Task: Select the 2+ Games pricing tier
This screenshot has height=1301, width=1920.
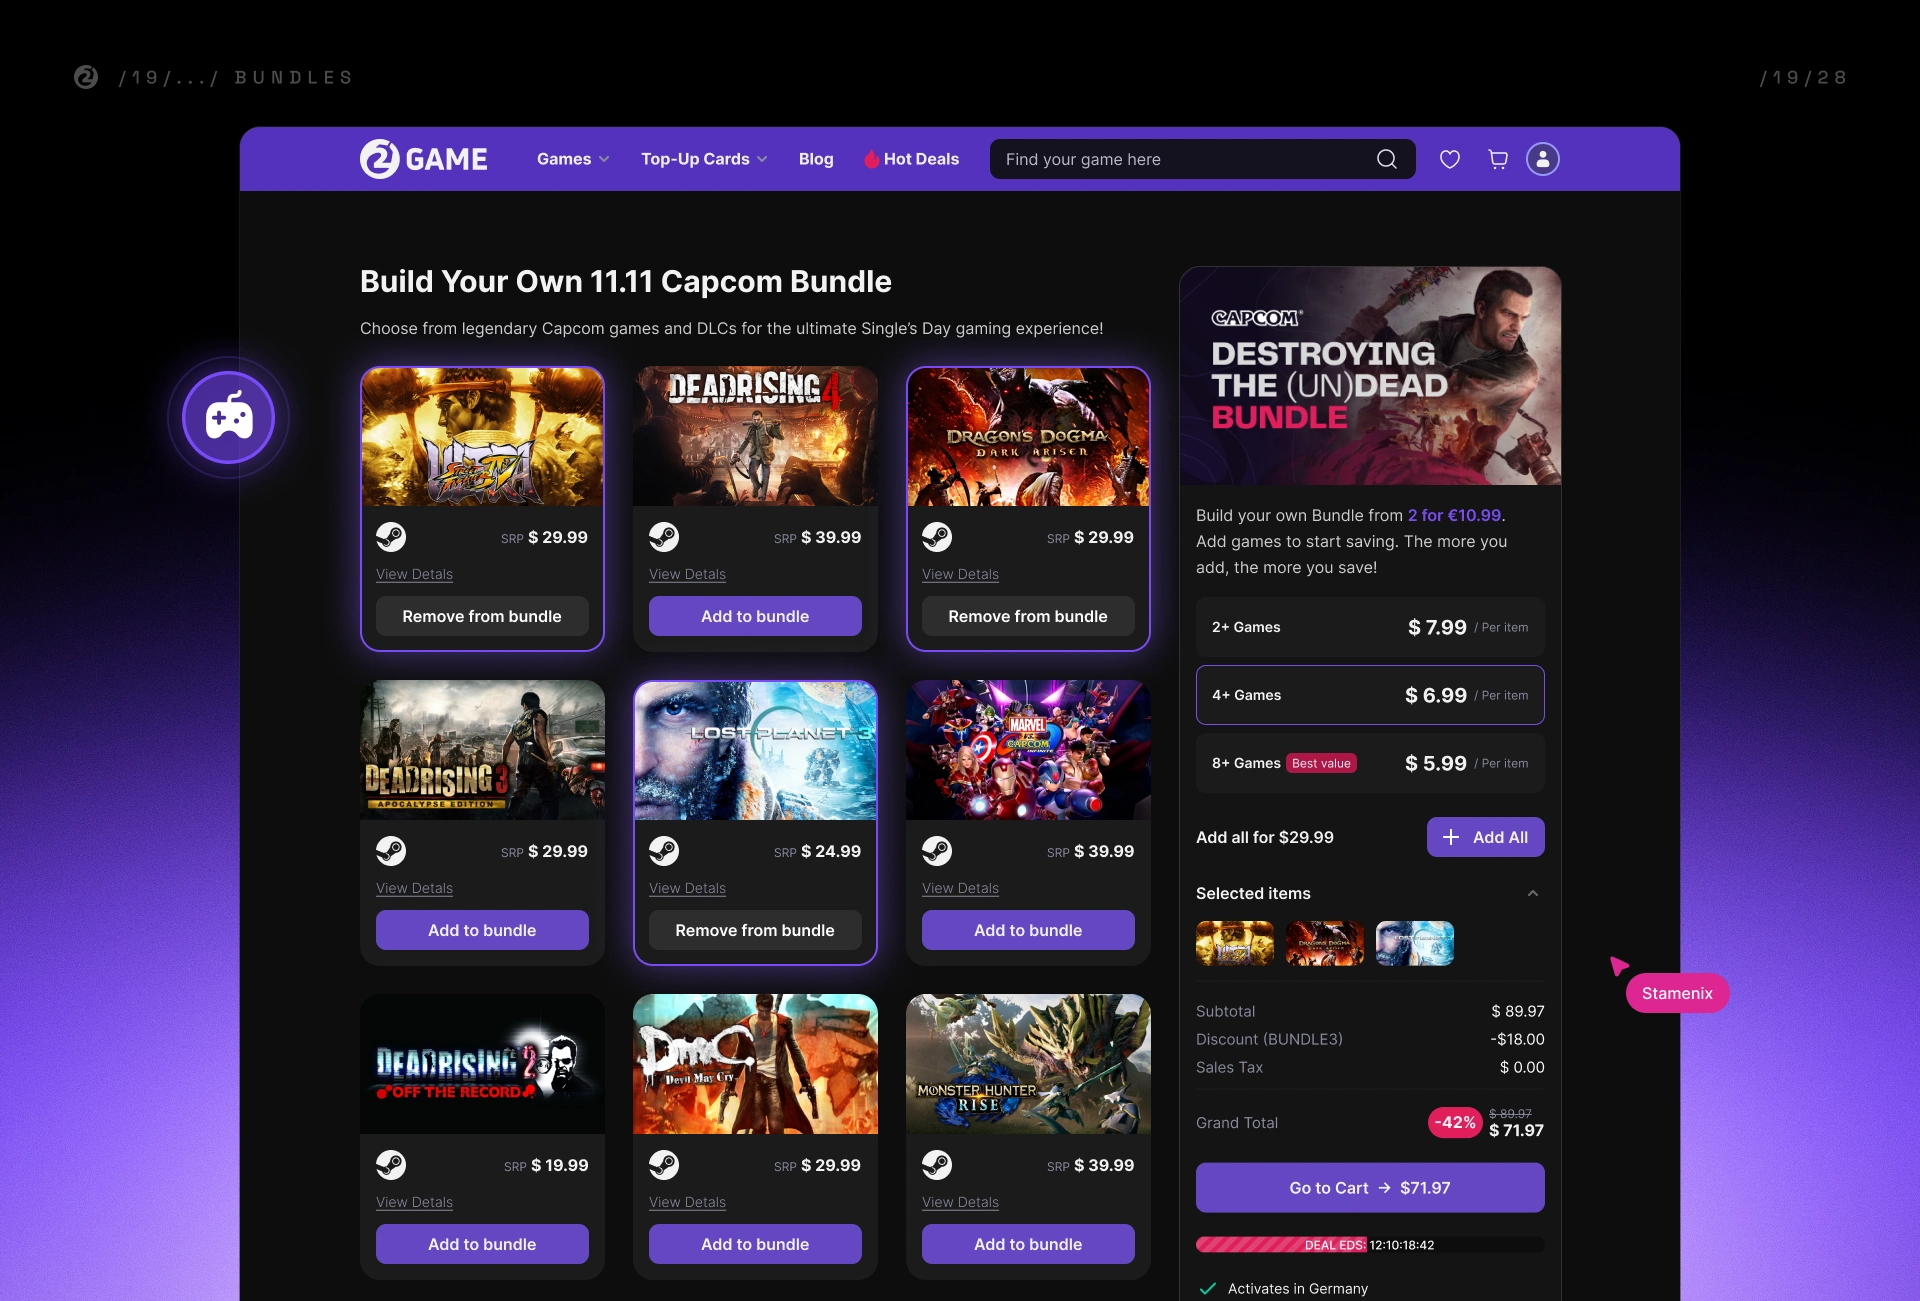Action: pos(1369,627)
